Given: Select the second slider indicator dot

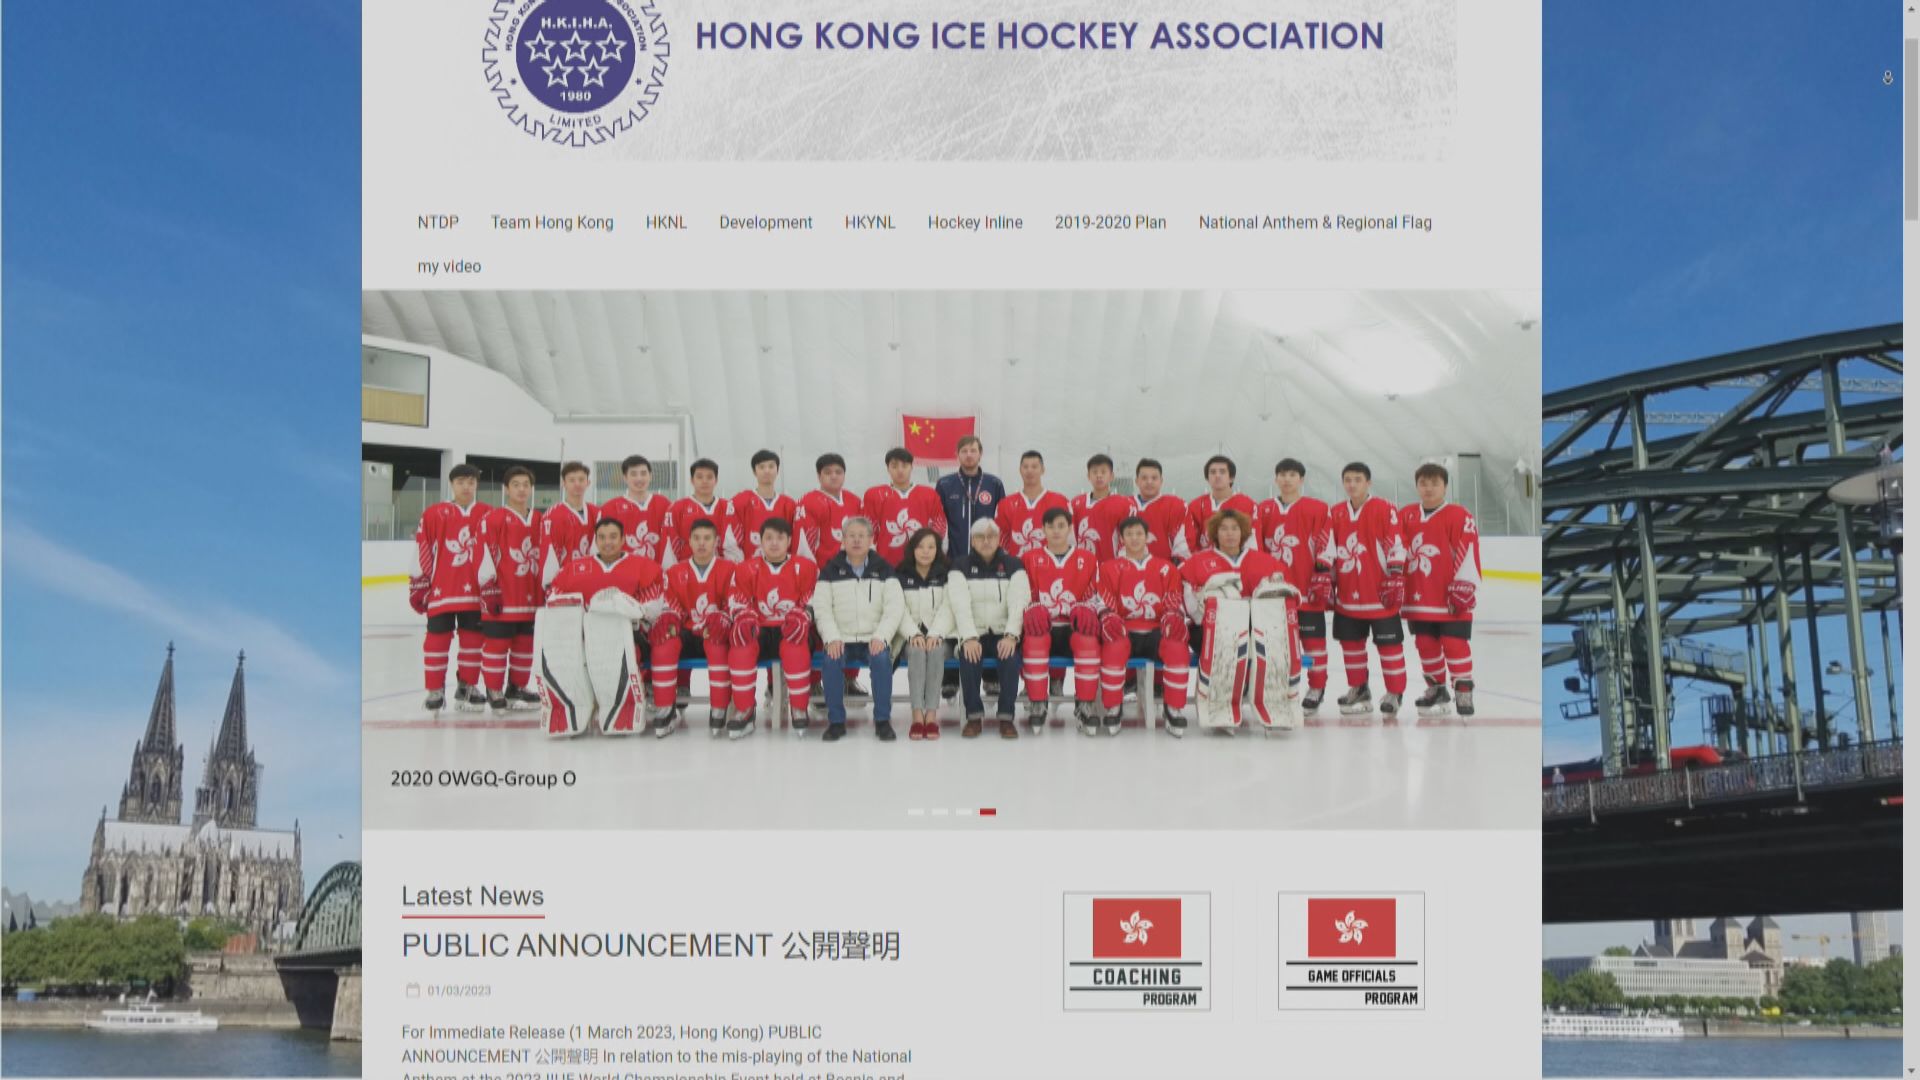Looking at the screenshot, I should coord(940,812).
